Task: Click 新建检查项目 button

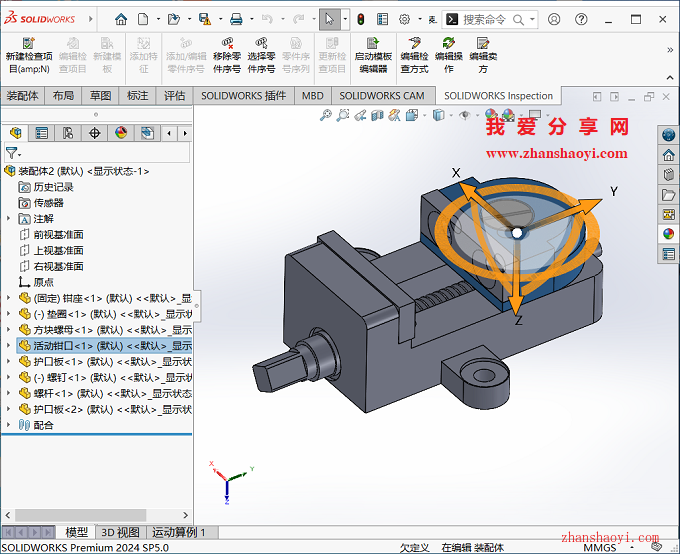Action: point(29,56)
